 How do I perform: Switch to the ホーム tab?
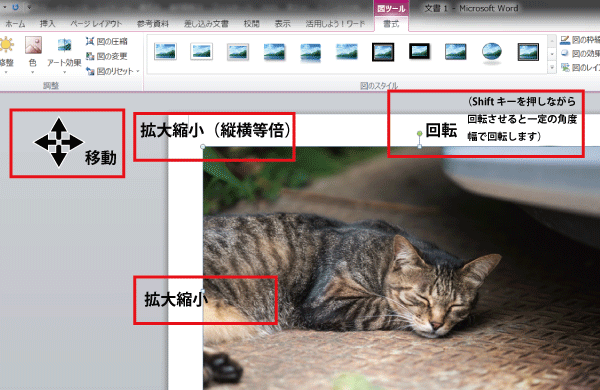[x=15, y=24]
